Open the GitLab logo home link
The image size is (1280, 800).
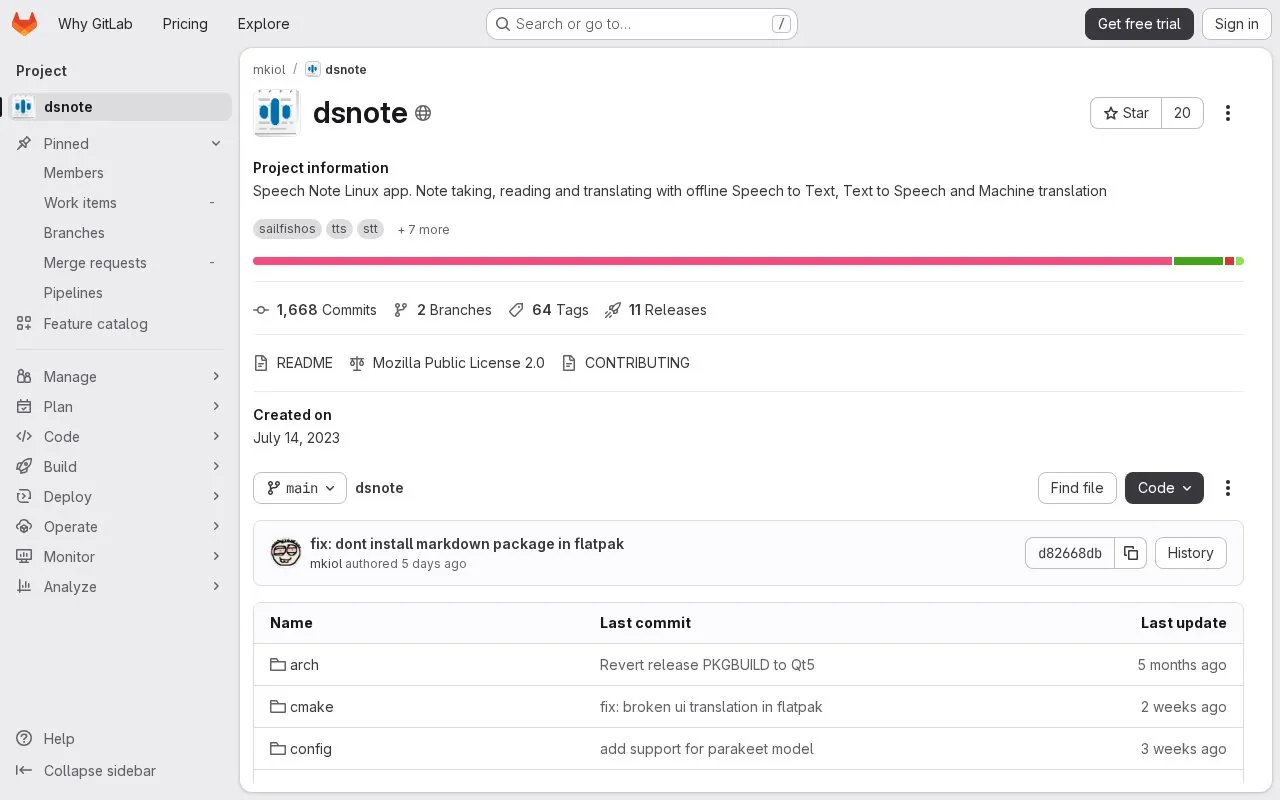[24, 24]
